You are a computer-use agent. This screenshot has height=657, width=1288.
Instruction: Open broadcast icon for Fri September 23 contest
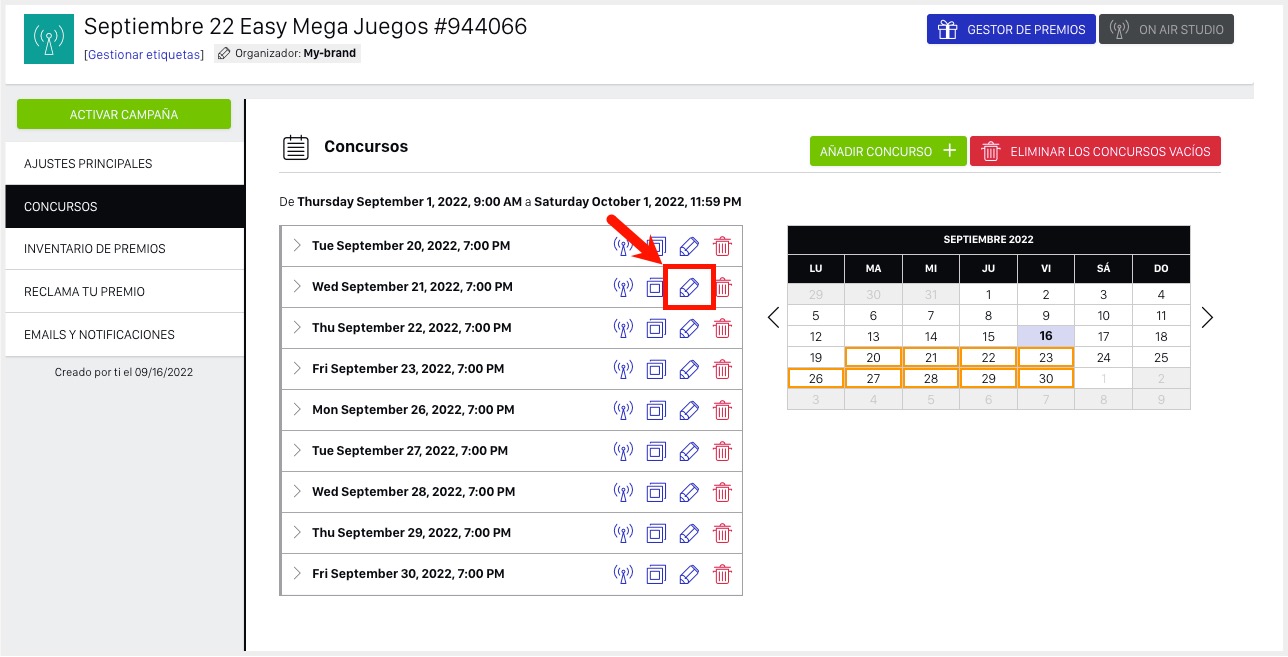[x=623, y=369]
